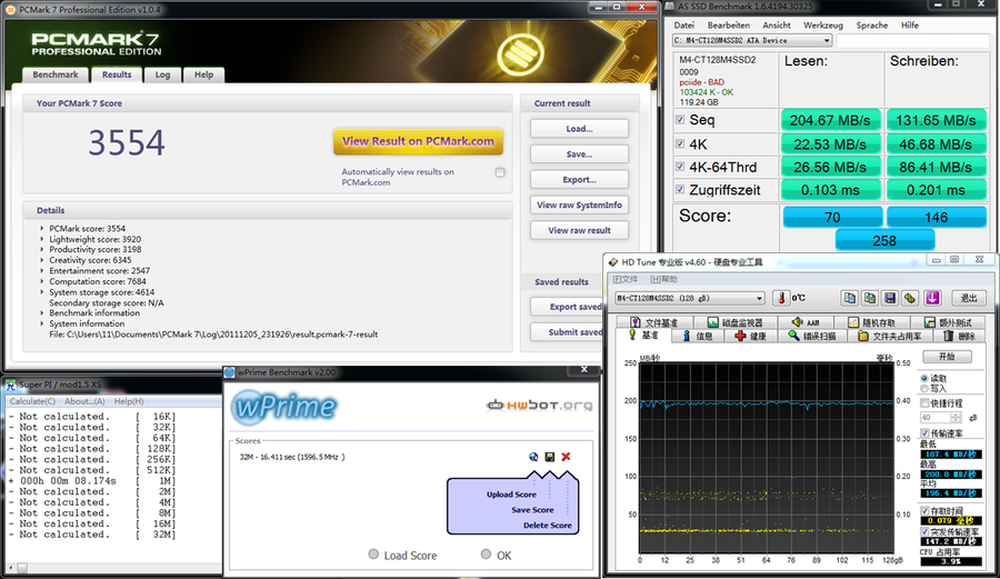Click the Super PI title bar icon
Image resolution: width=1000 pixels, height=579 pixels.
(x=11, y=385)
